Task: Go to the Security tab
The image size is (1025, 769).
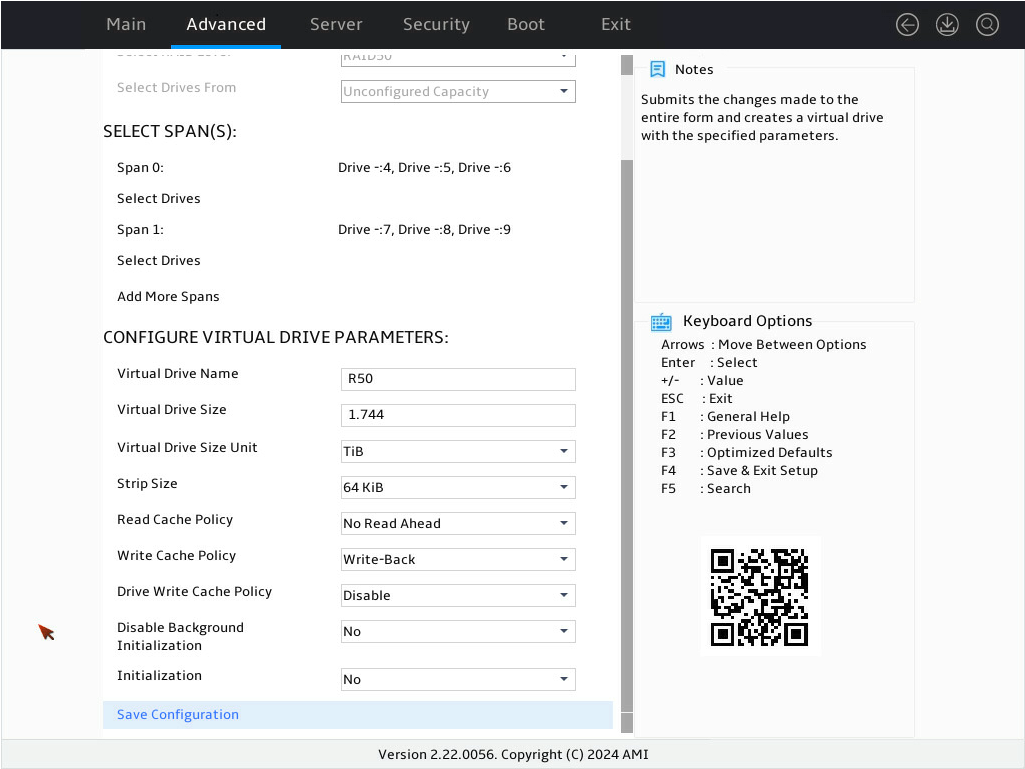Action: [436, 24]
